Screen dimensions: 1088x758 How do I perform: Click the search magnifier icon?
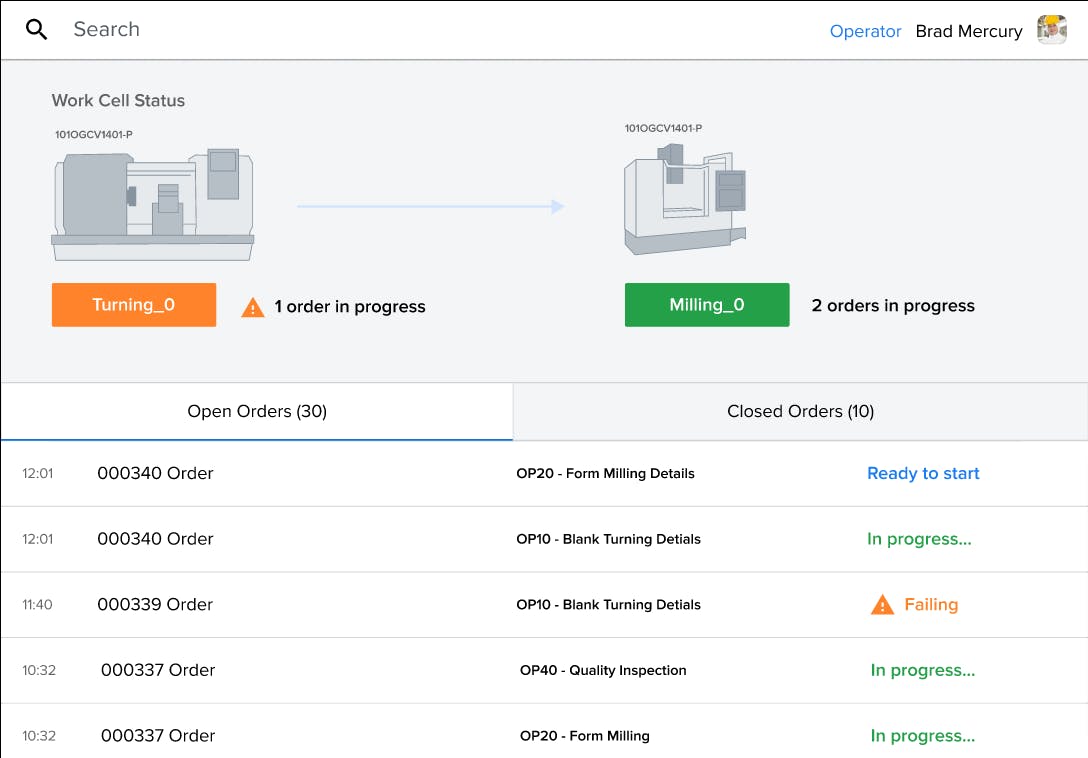click(37, 30)
